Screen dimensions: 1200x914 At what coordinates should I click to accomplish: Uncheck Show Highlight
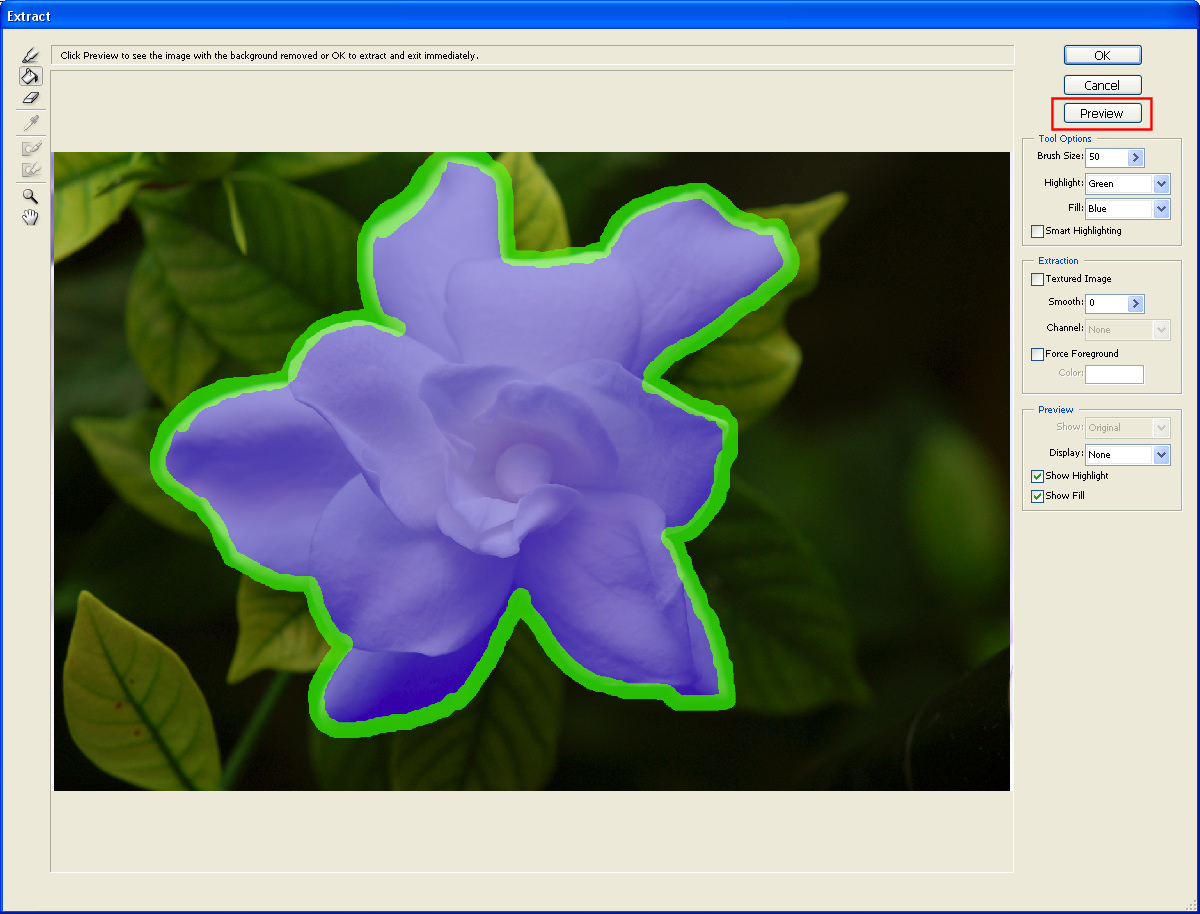click(x=1037, y=476)
